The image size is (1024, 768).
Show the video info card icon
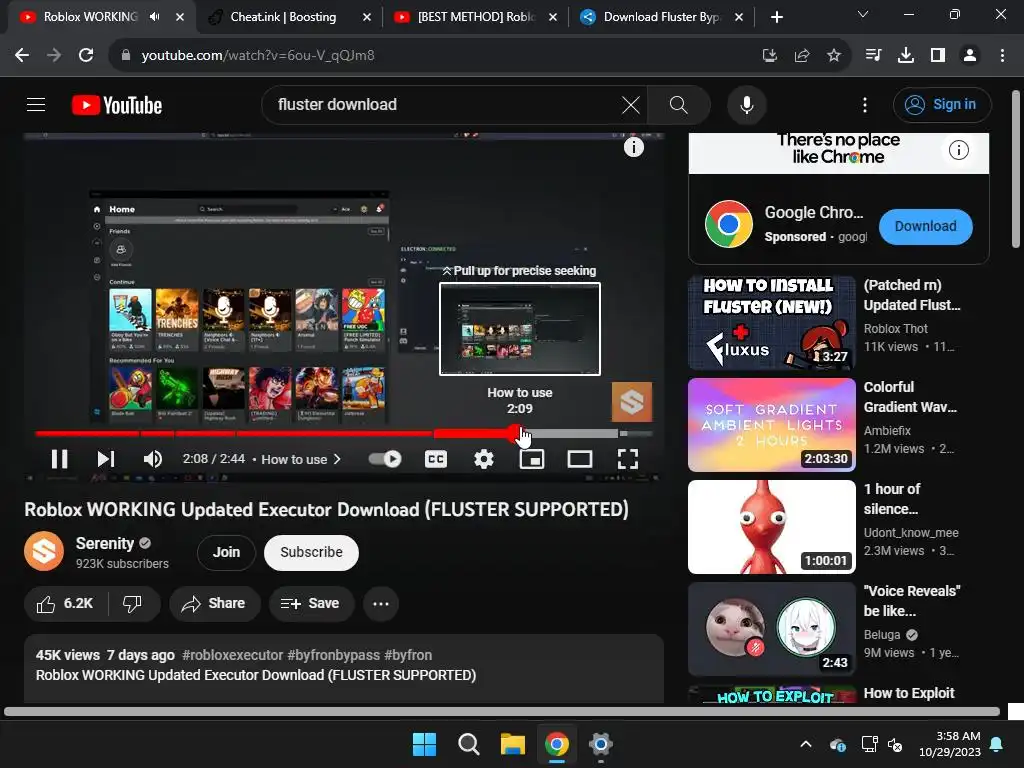point(633,147)
